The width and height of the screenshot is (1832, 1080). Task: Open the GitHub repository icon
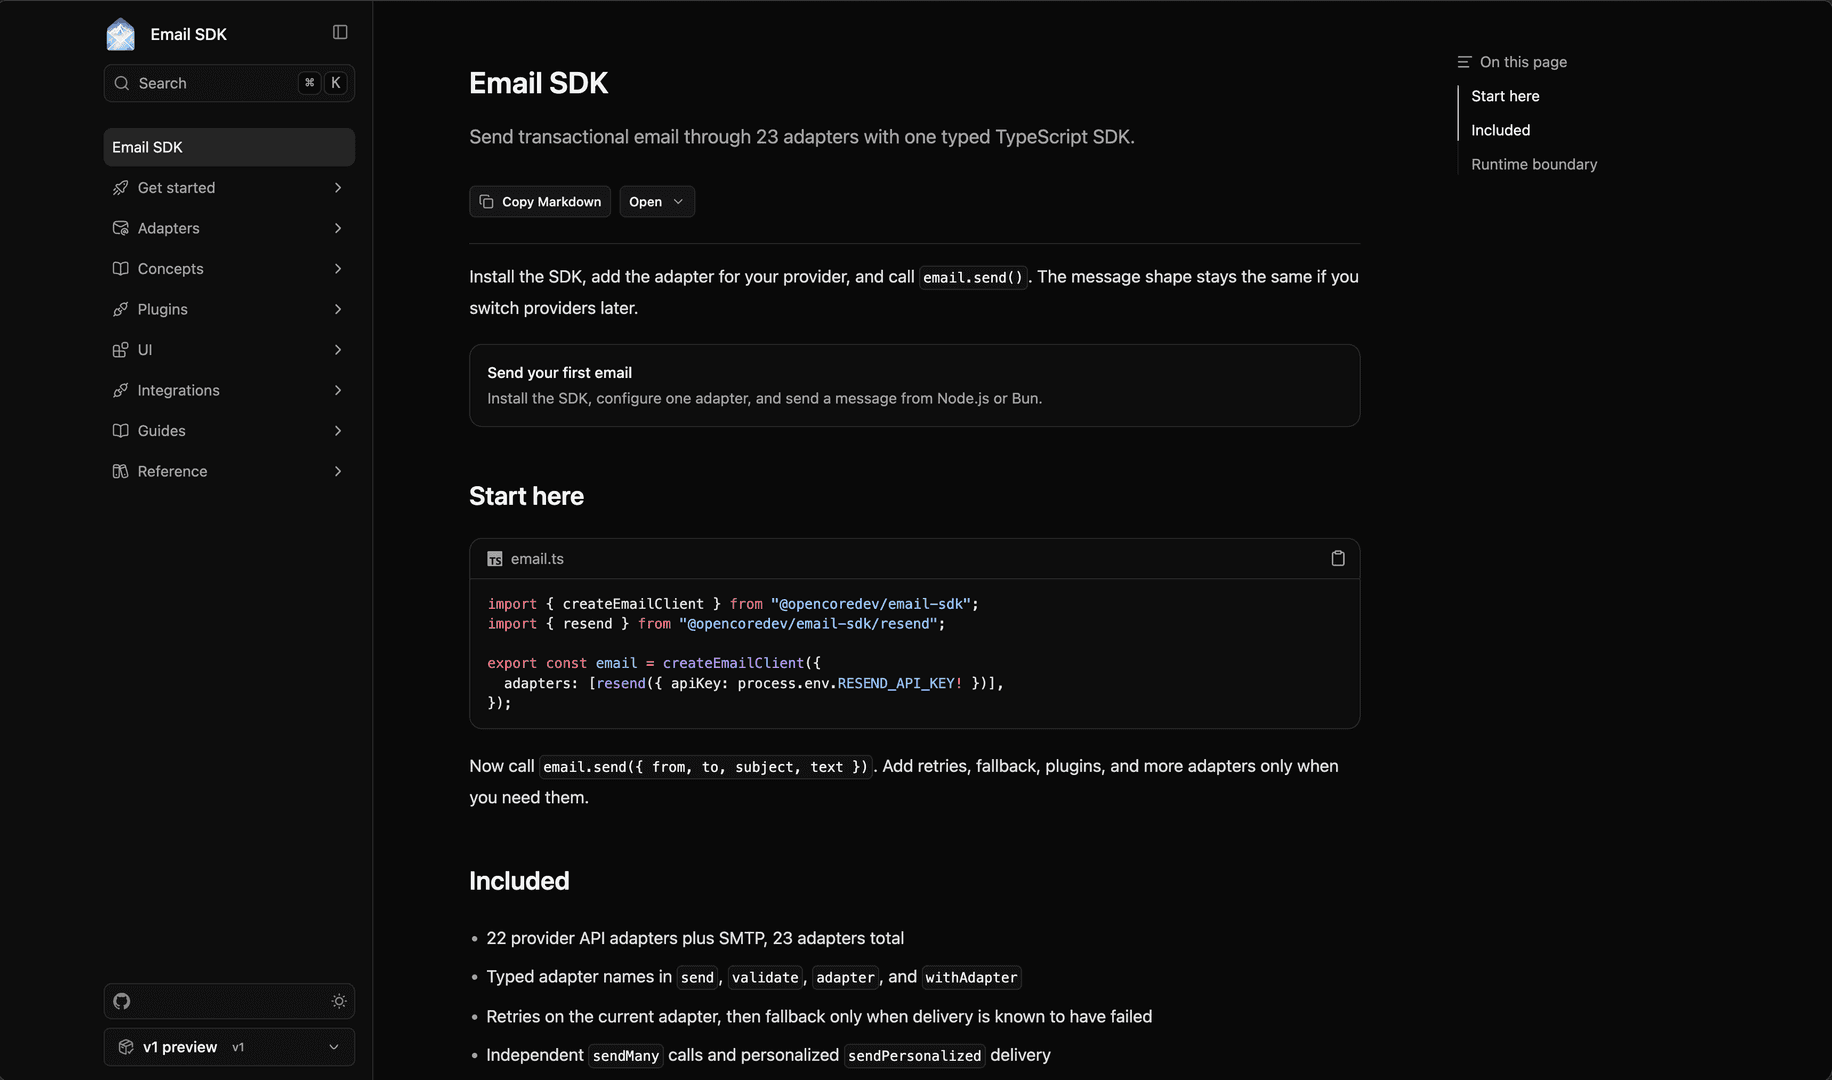tap(122, 1001)
